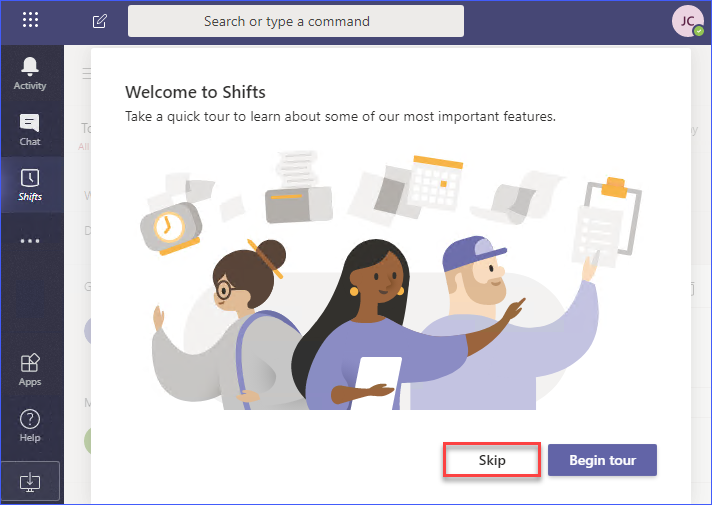Viewport: 712px width, 505px height.
Task: Open the Activity bell feed
Action: [x=30, y=74]
